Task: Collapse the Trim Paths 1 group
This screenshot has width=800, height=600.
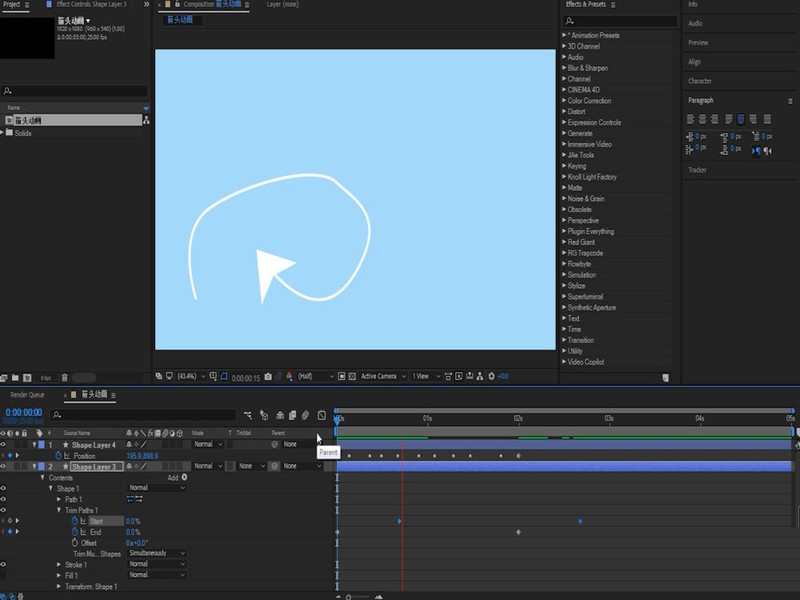Action: click(59, 510)
